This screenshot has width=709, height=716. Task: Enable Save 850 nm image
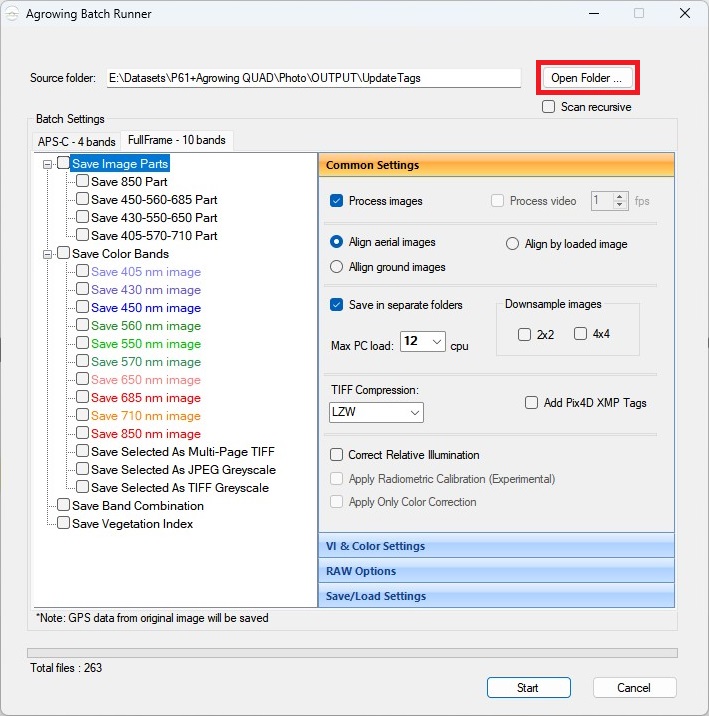coord(82,433)
